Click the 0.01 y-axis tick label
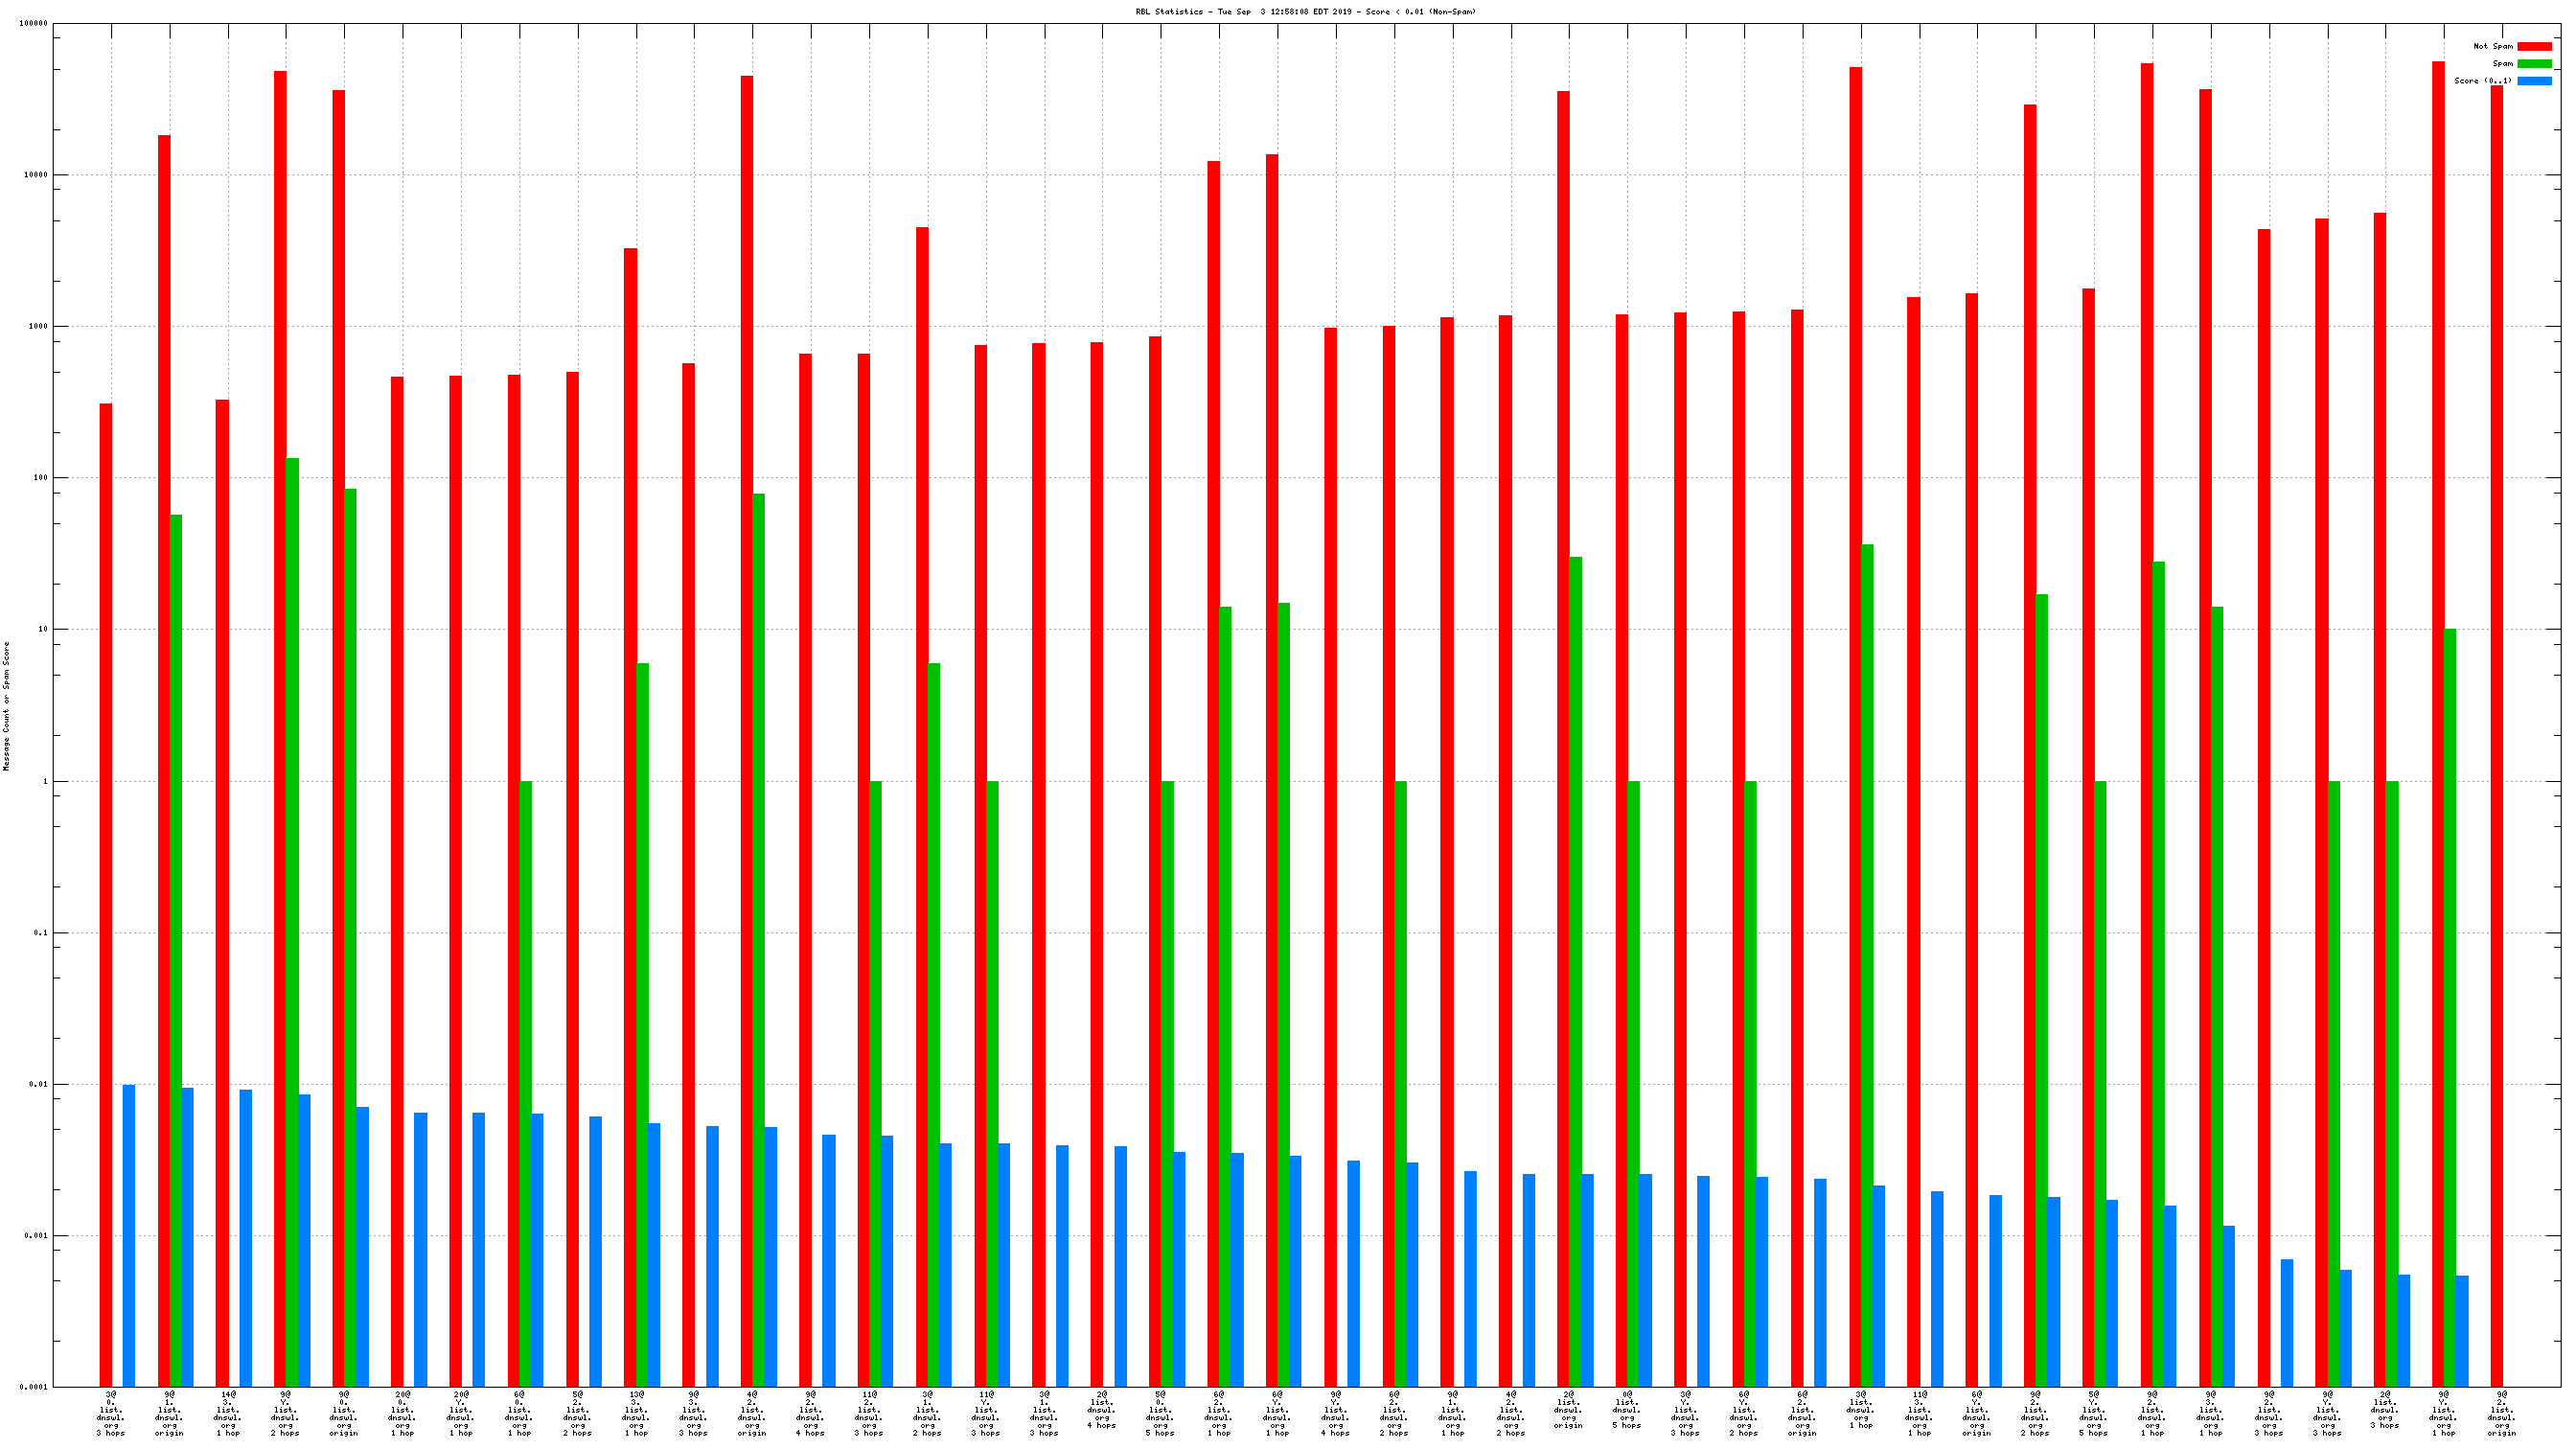This screenshot has height=1449, width=2576. click(39, 1084)
